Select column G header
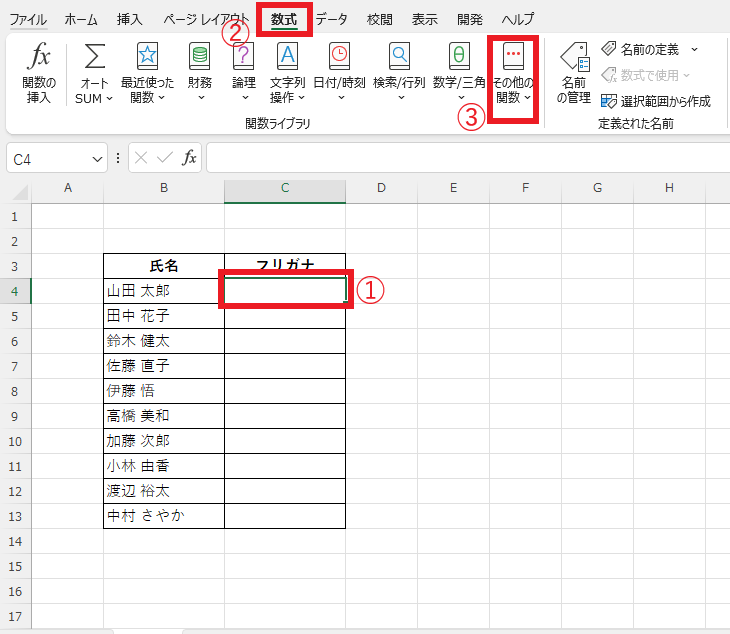This screenshot has width=730, height=634. coord(597,188)
